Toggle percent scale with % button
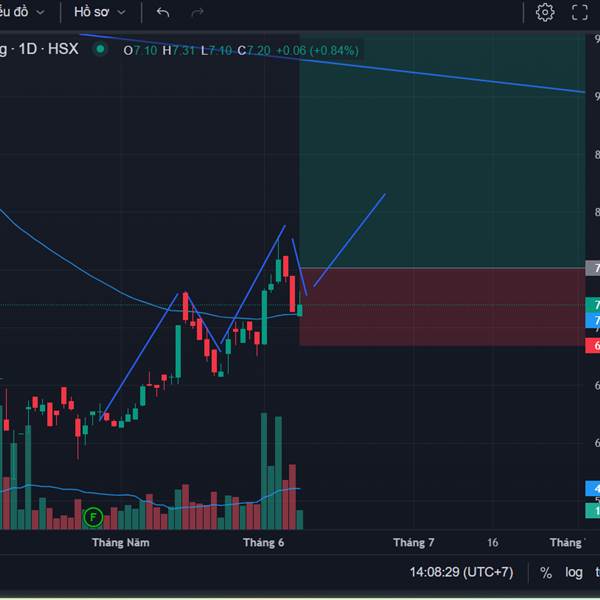Image resolution: width=600 pixels, height=600 pixels. (546, 572)
